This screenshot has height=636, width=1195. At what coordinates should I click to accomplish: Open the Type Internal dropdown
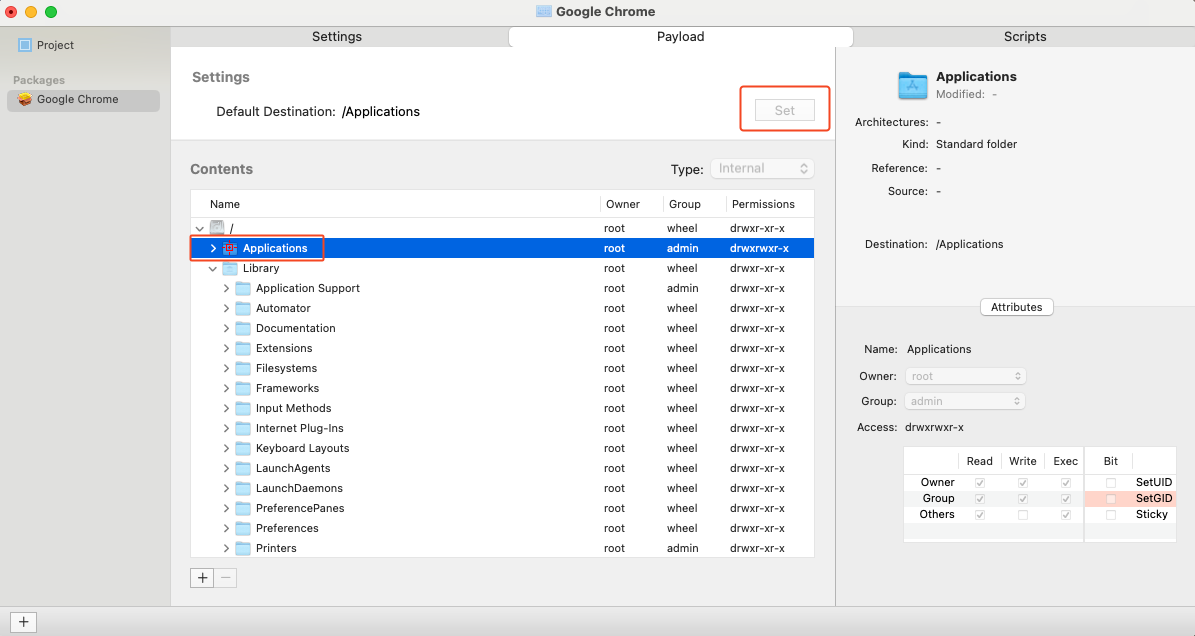pos(761,169)
